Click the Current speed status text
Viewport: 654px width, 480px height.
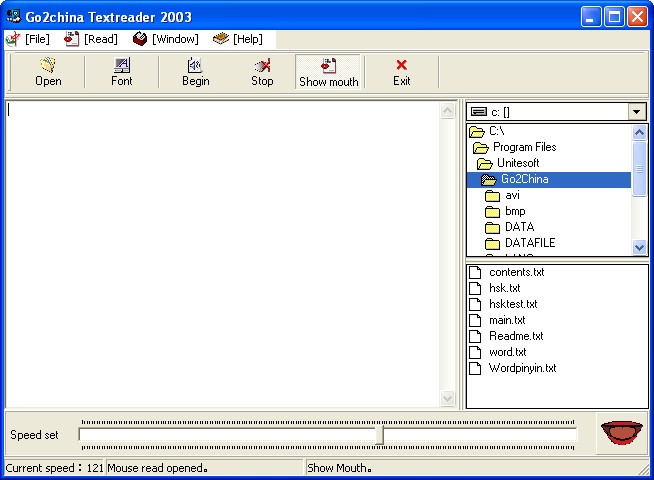[x=54, y=468]
